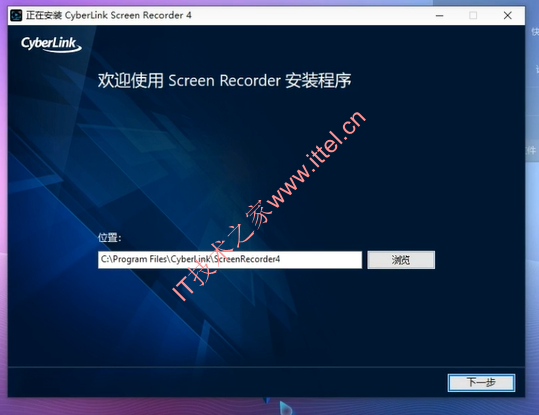Click the disabled maximize button in the title bar
This screenshot has height=415, width=539.
click(x=473, y=15)
